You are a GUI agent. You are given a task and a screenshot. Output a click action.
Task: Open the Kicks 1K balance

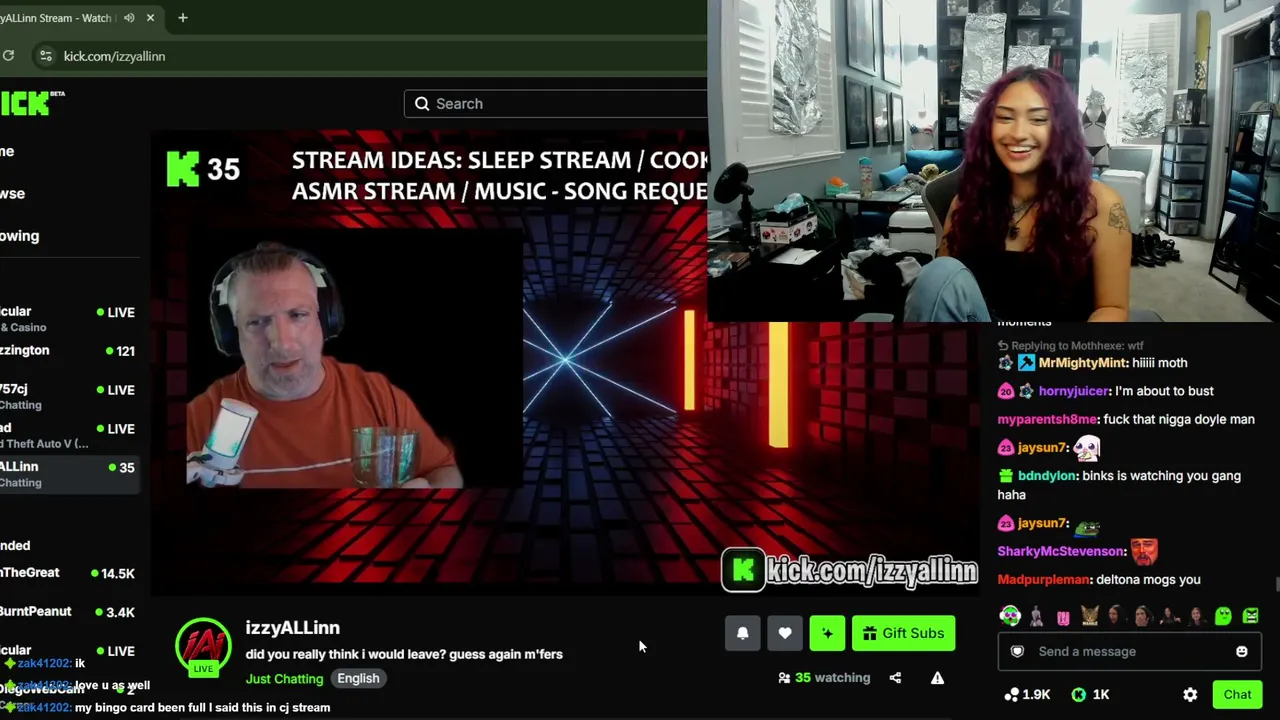click(x=1090, y=695)
